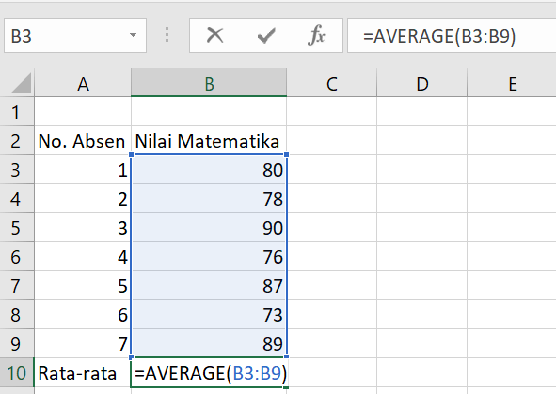Click the cell with value 76
The width and height of the screenshot is (556, 394).
[209, 257]
